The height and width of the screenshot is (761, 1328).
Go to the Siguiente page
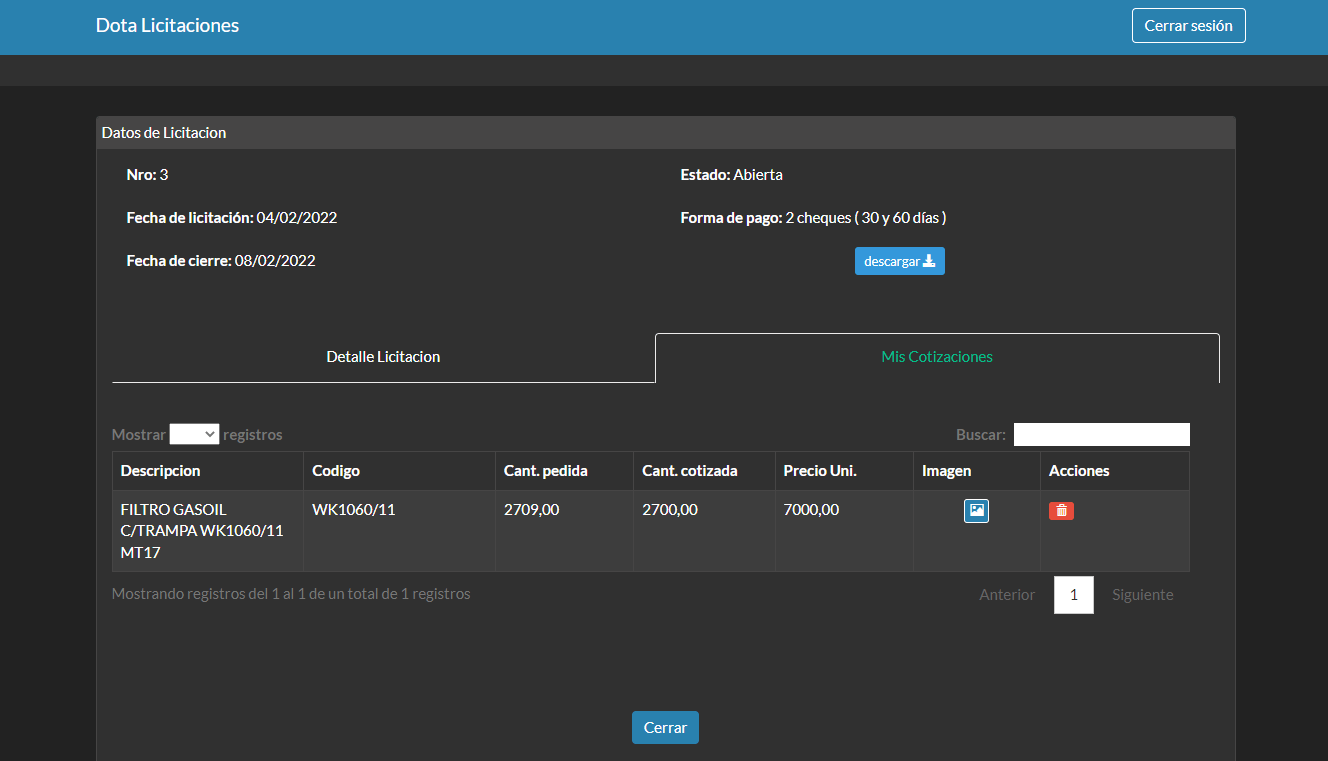[x=1142, y=595]
